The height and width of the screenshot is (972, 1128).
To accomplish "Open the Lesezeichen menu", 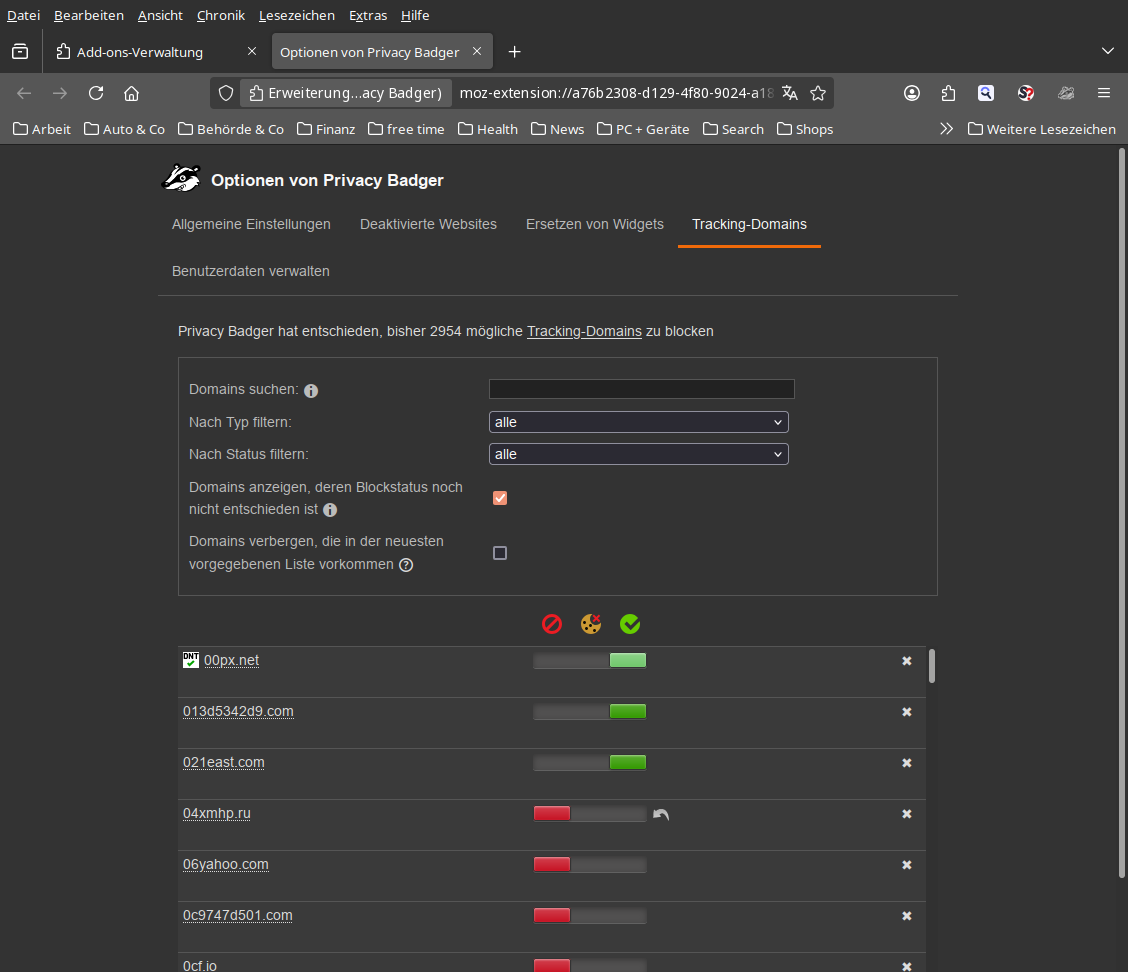I will click(297, 15).
